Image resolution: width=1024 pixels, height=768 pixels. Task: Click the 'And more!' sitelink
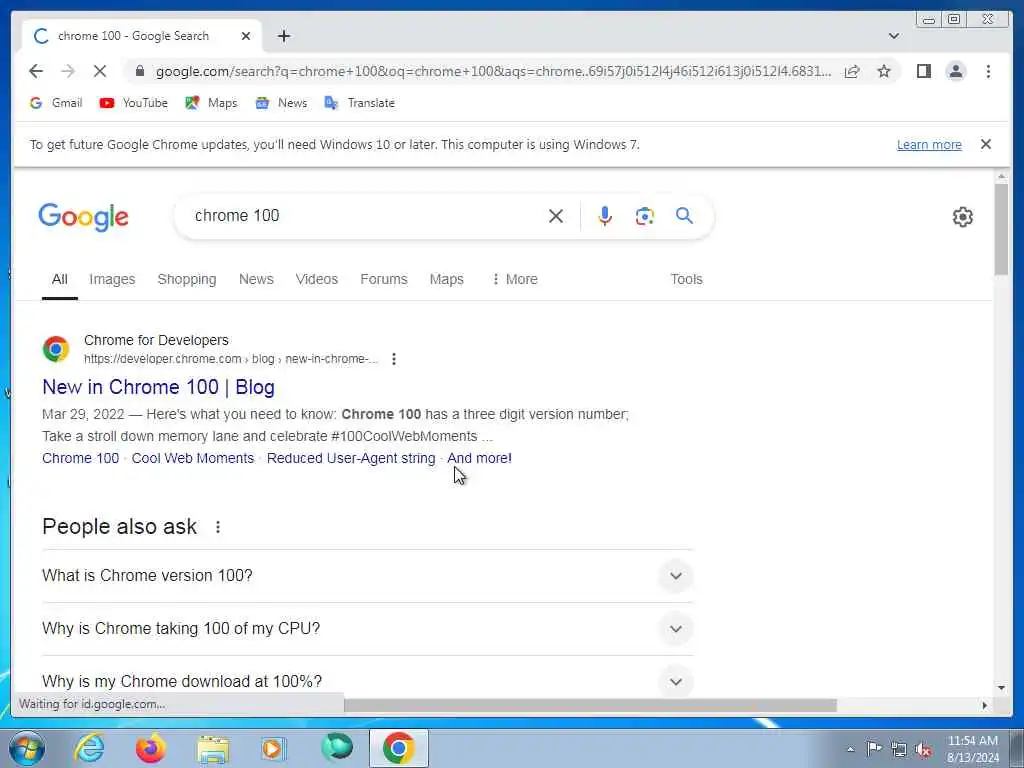pos(479,458)
